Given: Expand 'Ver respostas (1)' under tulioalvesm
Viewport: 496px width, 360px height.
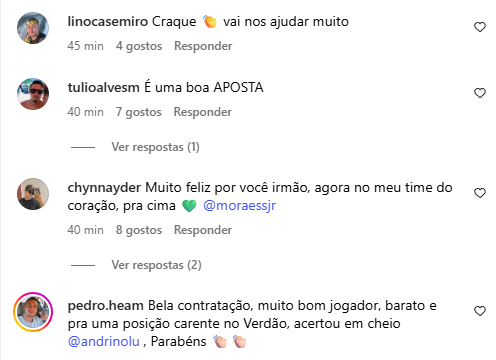Looking at the screenshot, I should (155, 147).
